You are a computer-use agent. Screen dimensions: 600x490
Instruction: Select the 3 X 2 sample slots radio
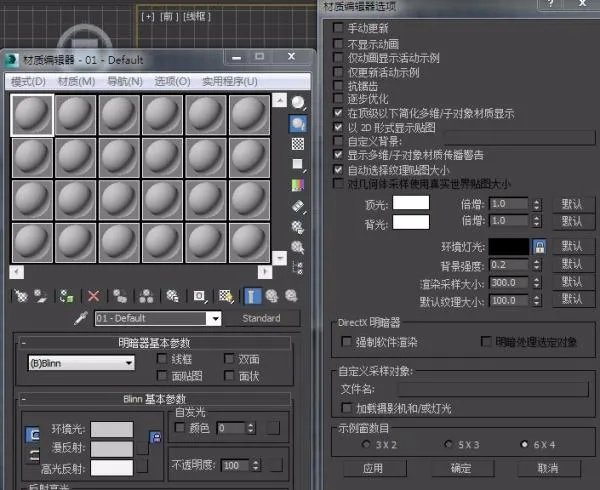pos(366,444)
